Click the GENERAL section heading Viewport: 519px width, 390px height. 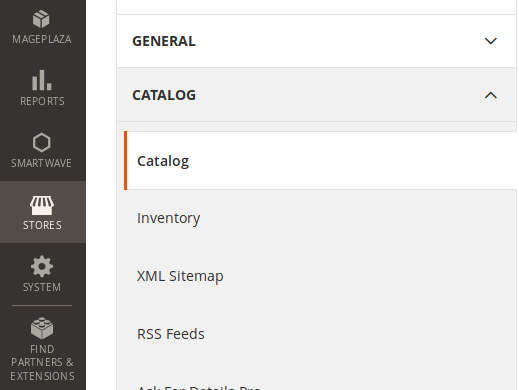tap(164, 41)
